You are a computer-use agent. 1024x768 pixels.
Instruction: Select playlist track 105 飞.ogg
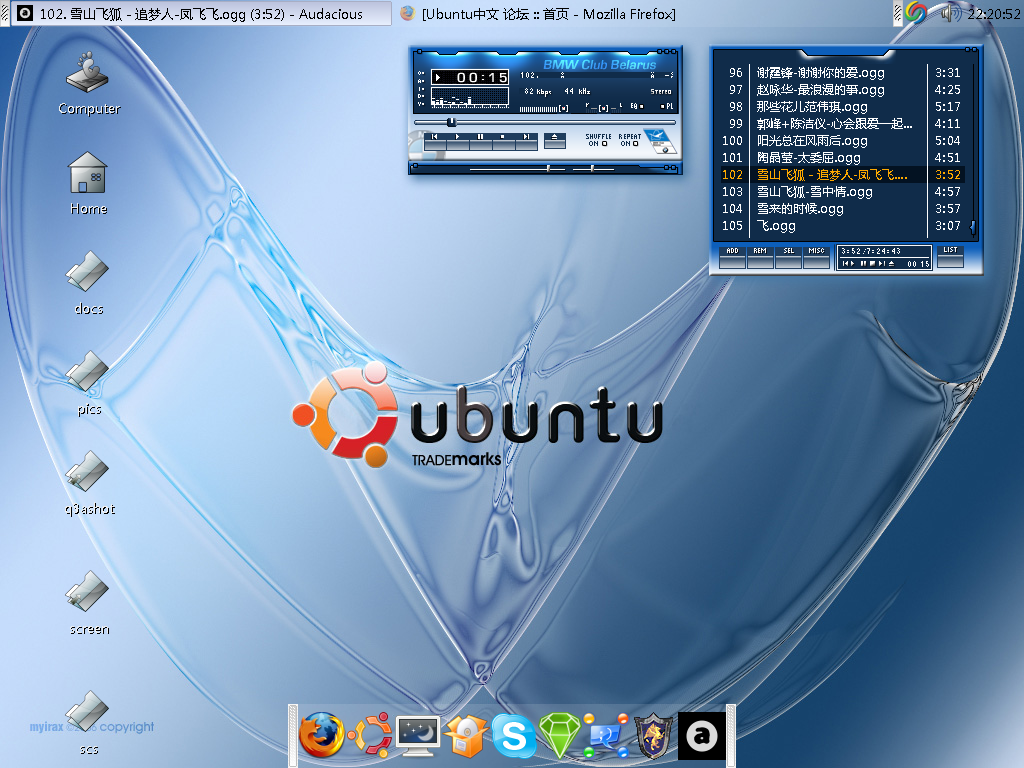click(841, 225)
